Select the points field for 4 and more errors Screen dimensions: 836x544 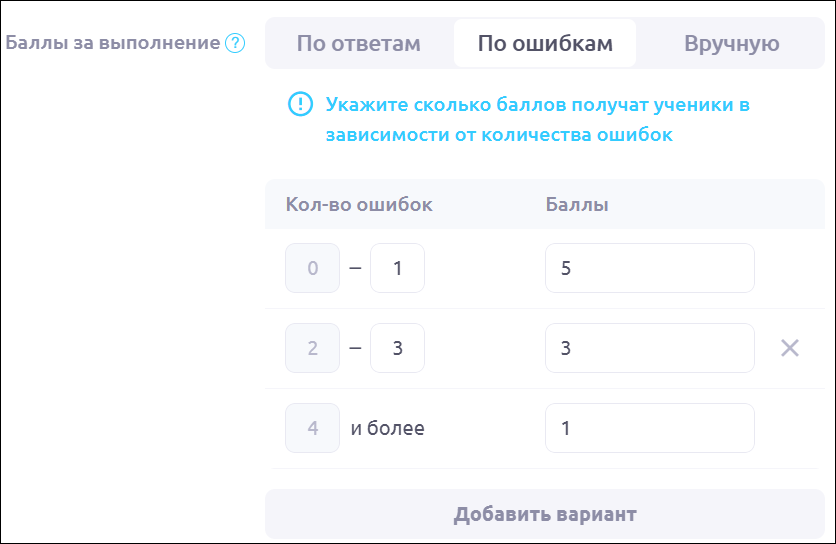(x=649, y=428)
